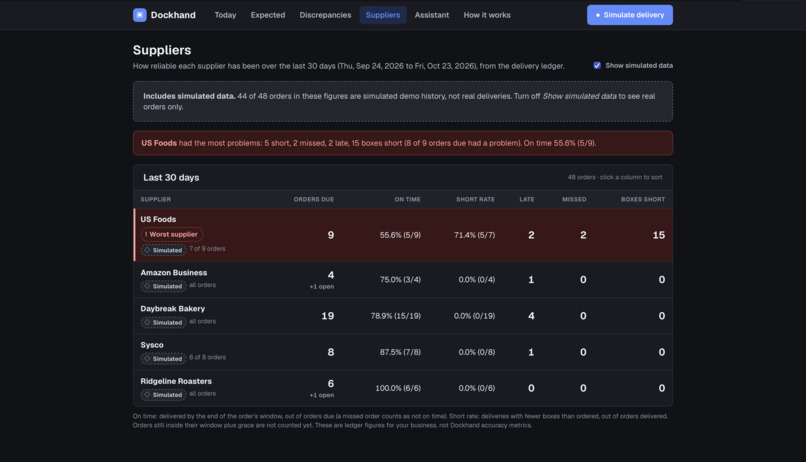Click the Simulated badge under Daybreak Bakery

tap(163, 322)
